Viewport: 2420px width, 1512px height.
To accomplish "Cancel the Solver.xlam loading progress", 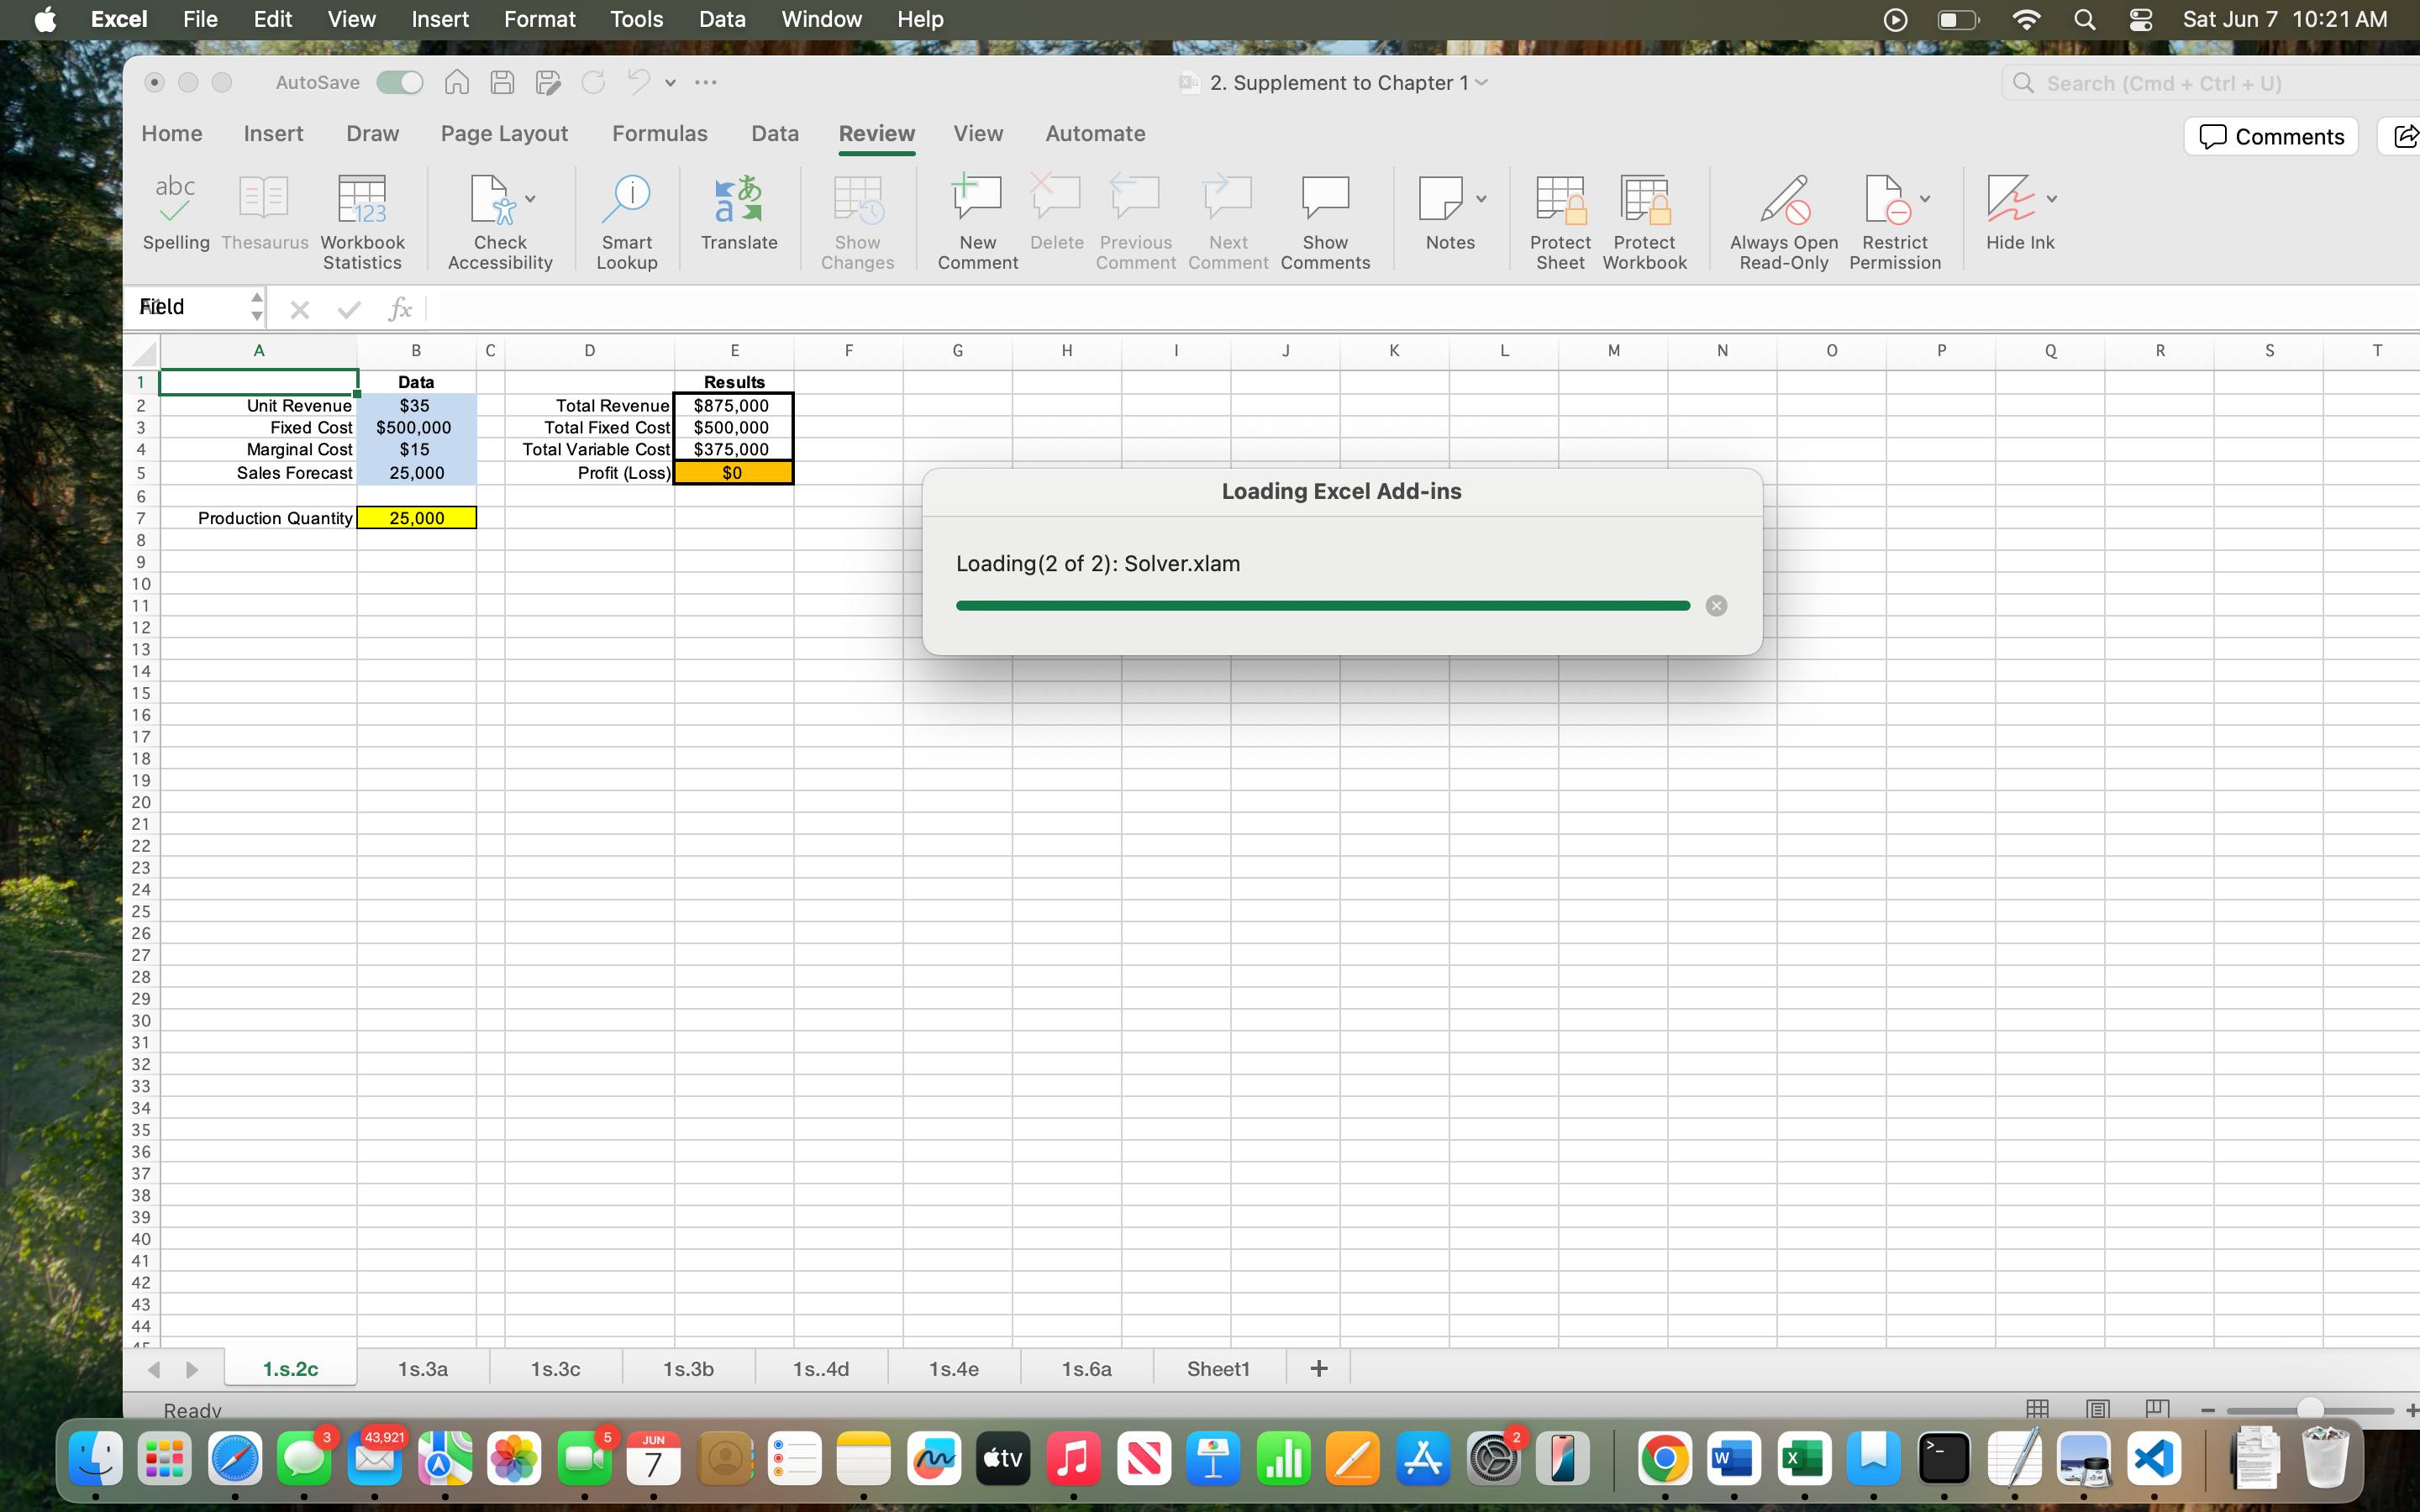I will (1715, 605).
